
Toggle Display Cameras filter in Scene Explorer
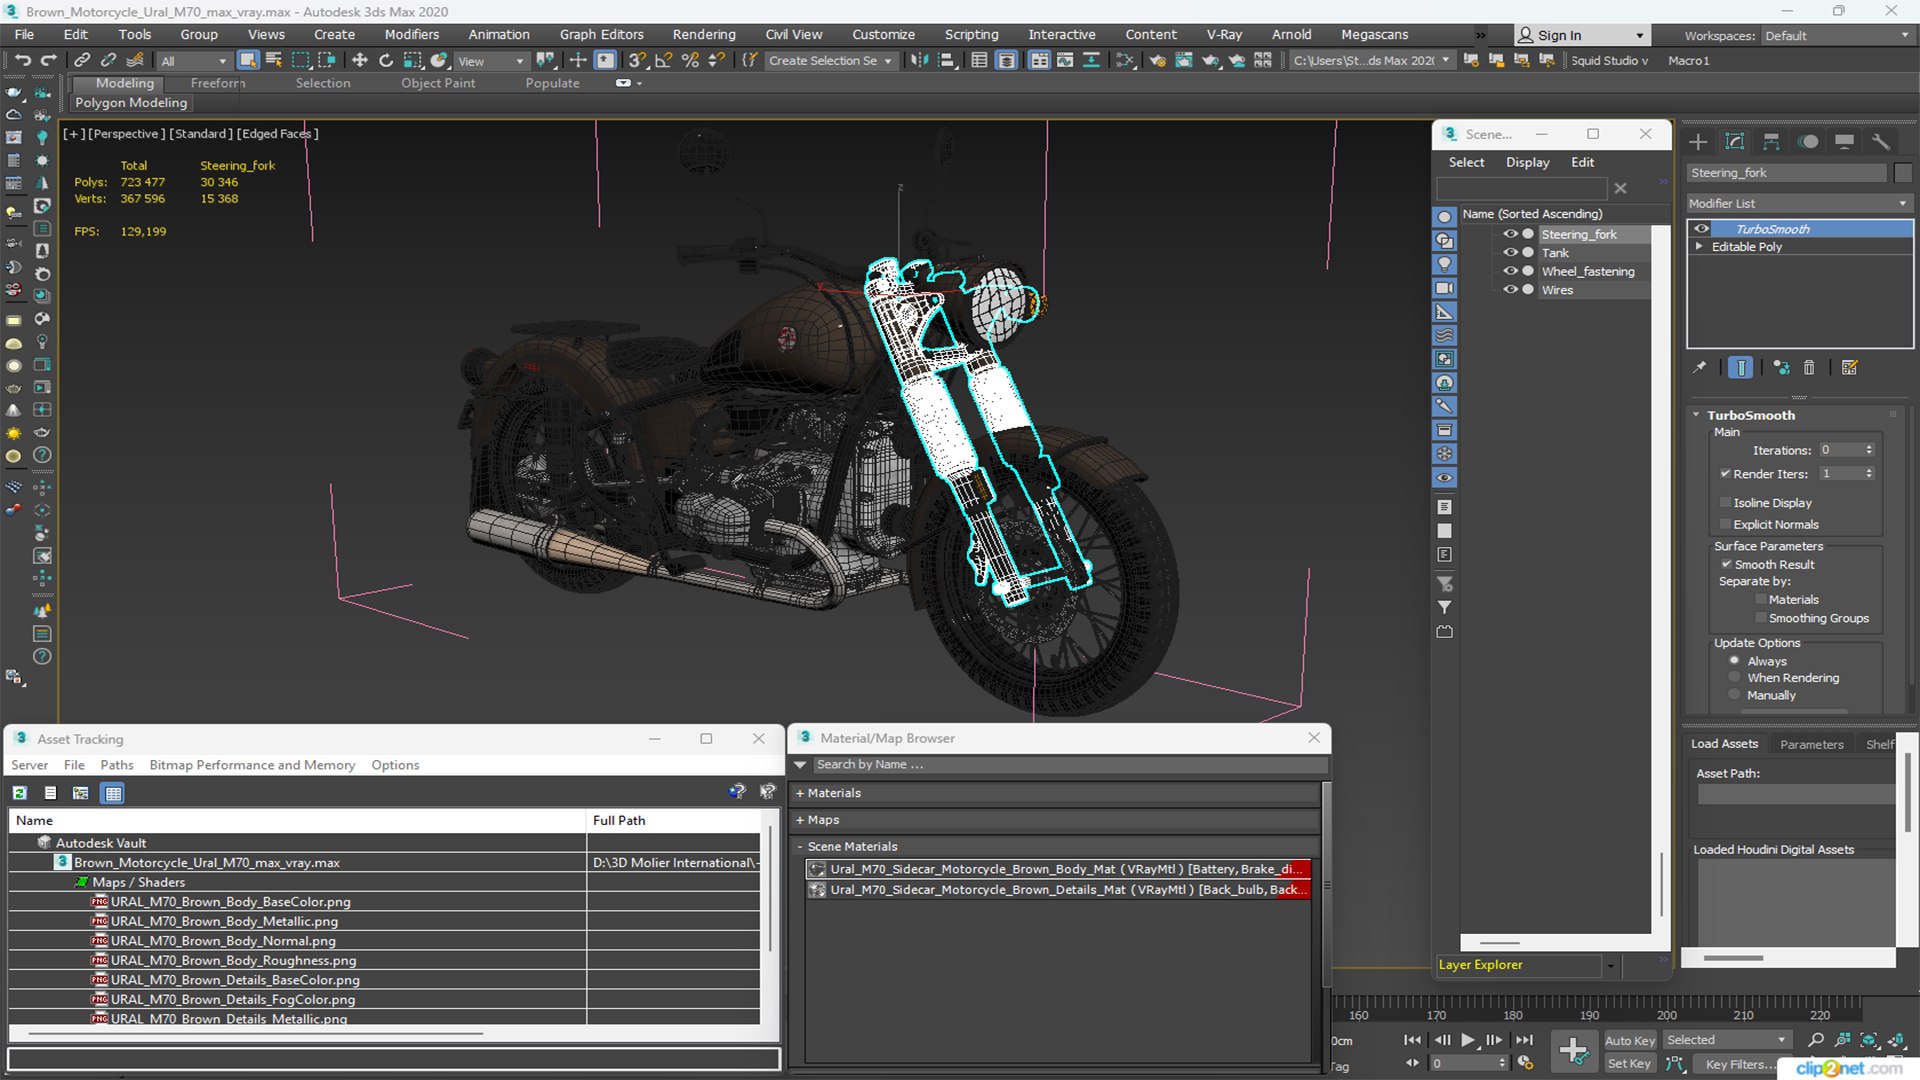[1445, 288]
